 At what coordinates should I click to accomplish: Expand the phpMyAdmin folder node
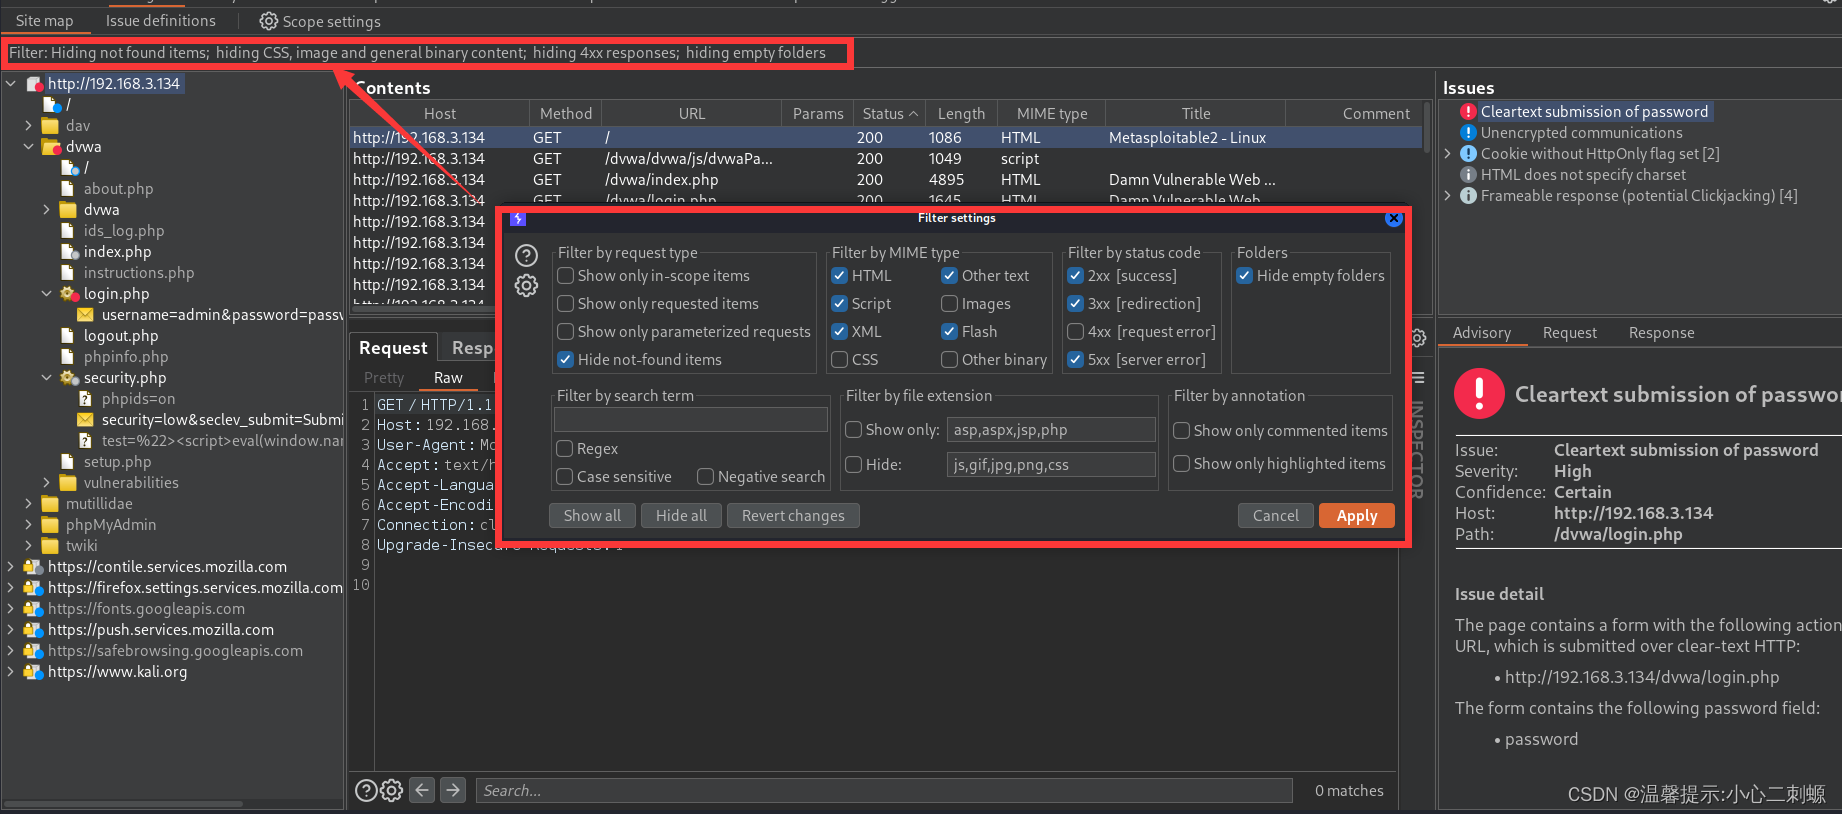click(x=29, y=525)
